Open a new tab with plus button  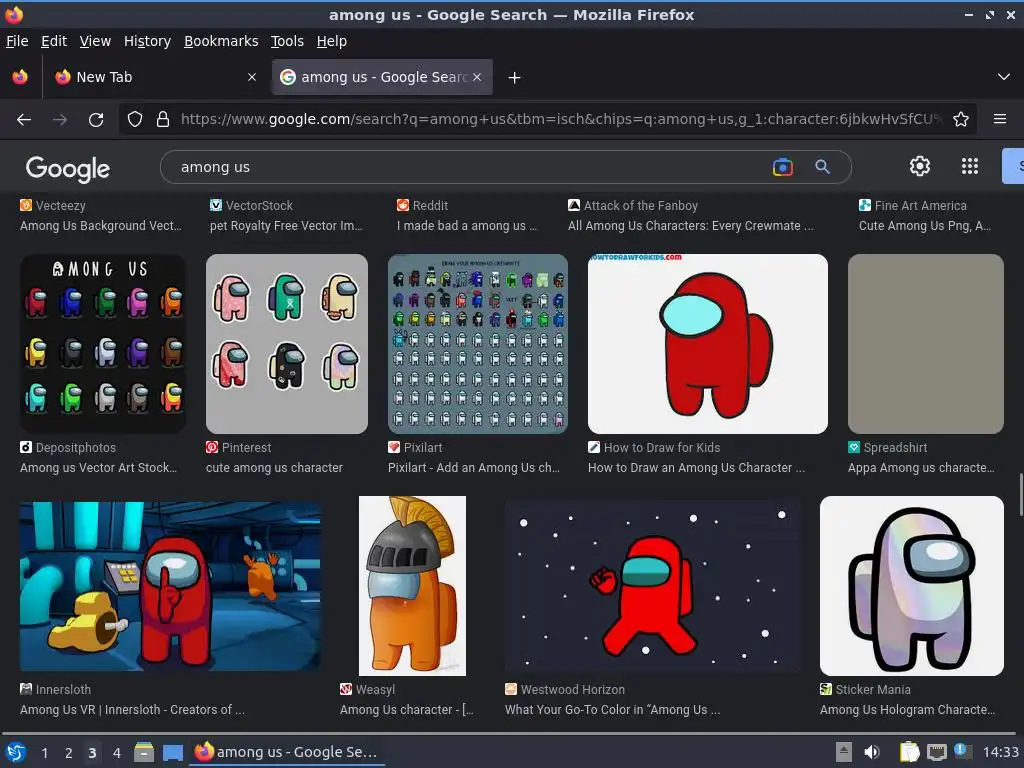(x=515, y=78)
